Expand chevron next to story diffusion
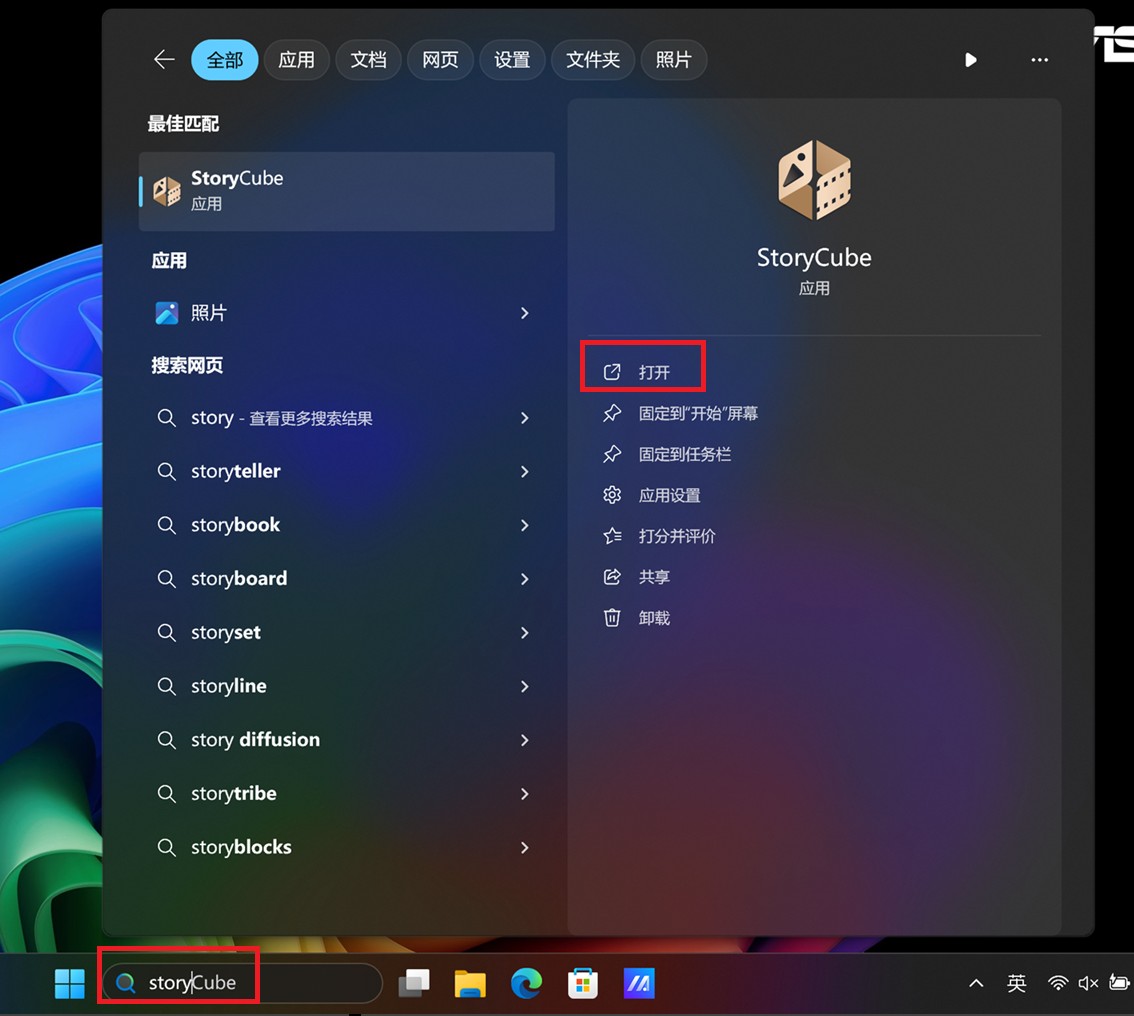This screenshot has width=1134, height=1016. tap(525, 740)
